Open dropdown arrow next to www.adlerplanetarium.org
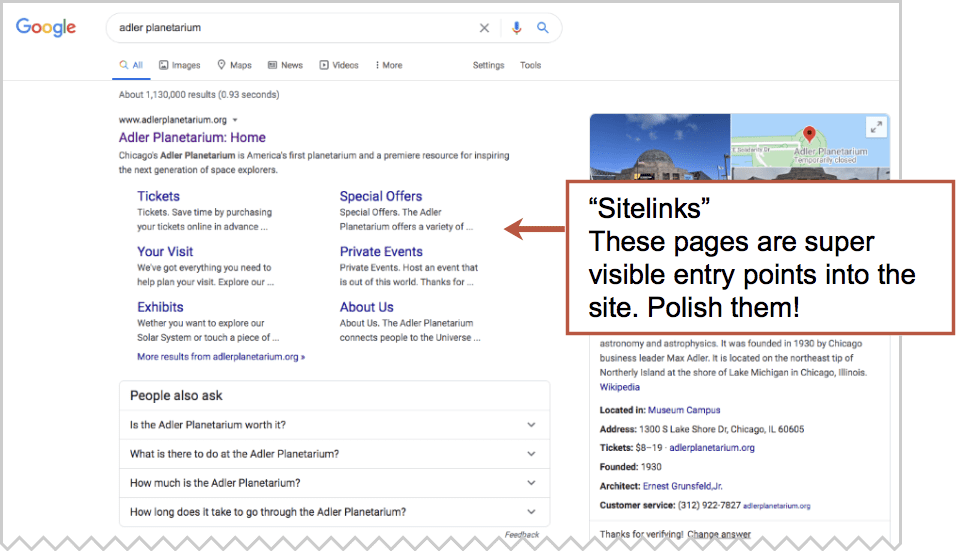972x551 pixels. [235, 120]
